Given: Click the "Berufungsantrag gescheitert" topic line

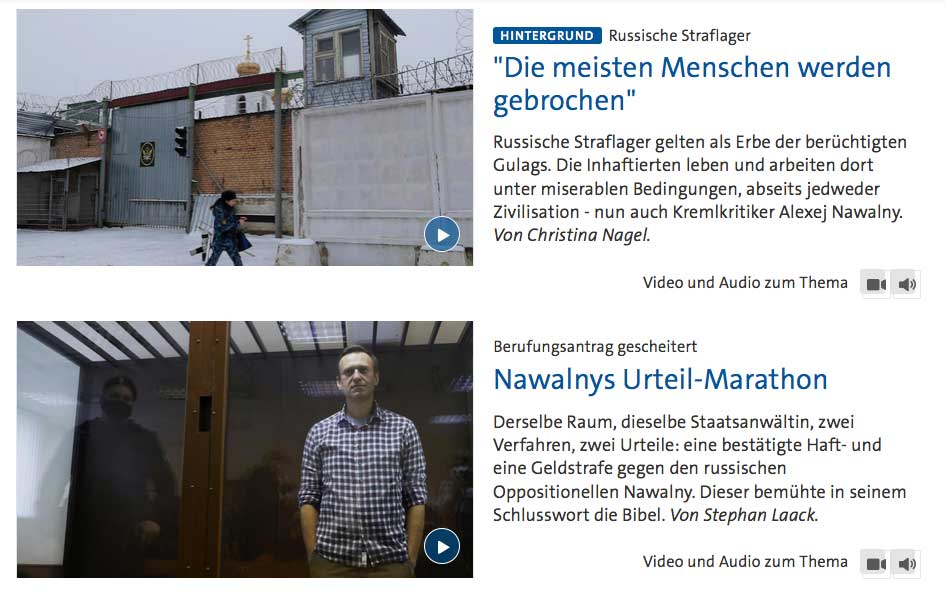Looking at the screenshot, I should click(x=595, y=346).
